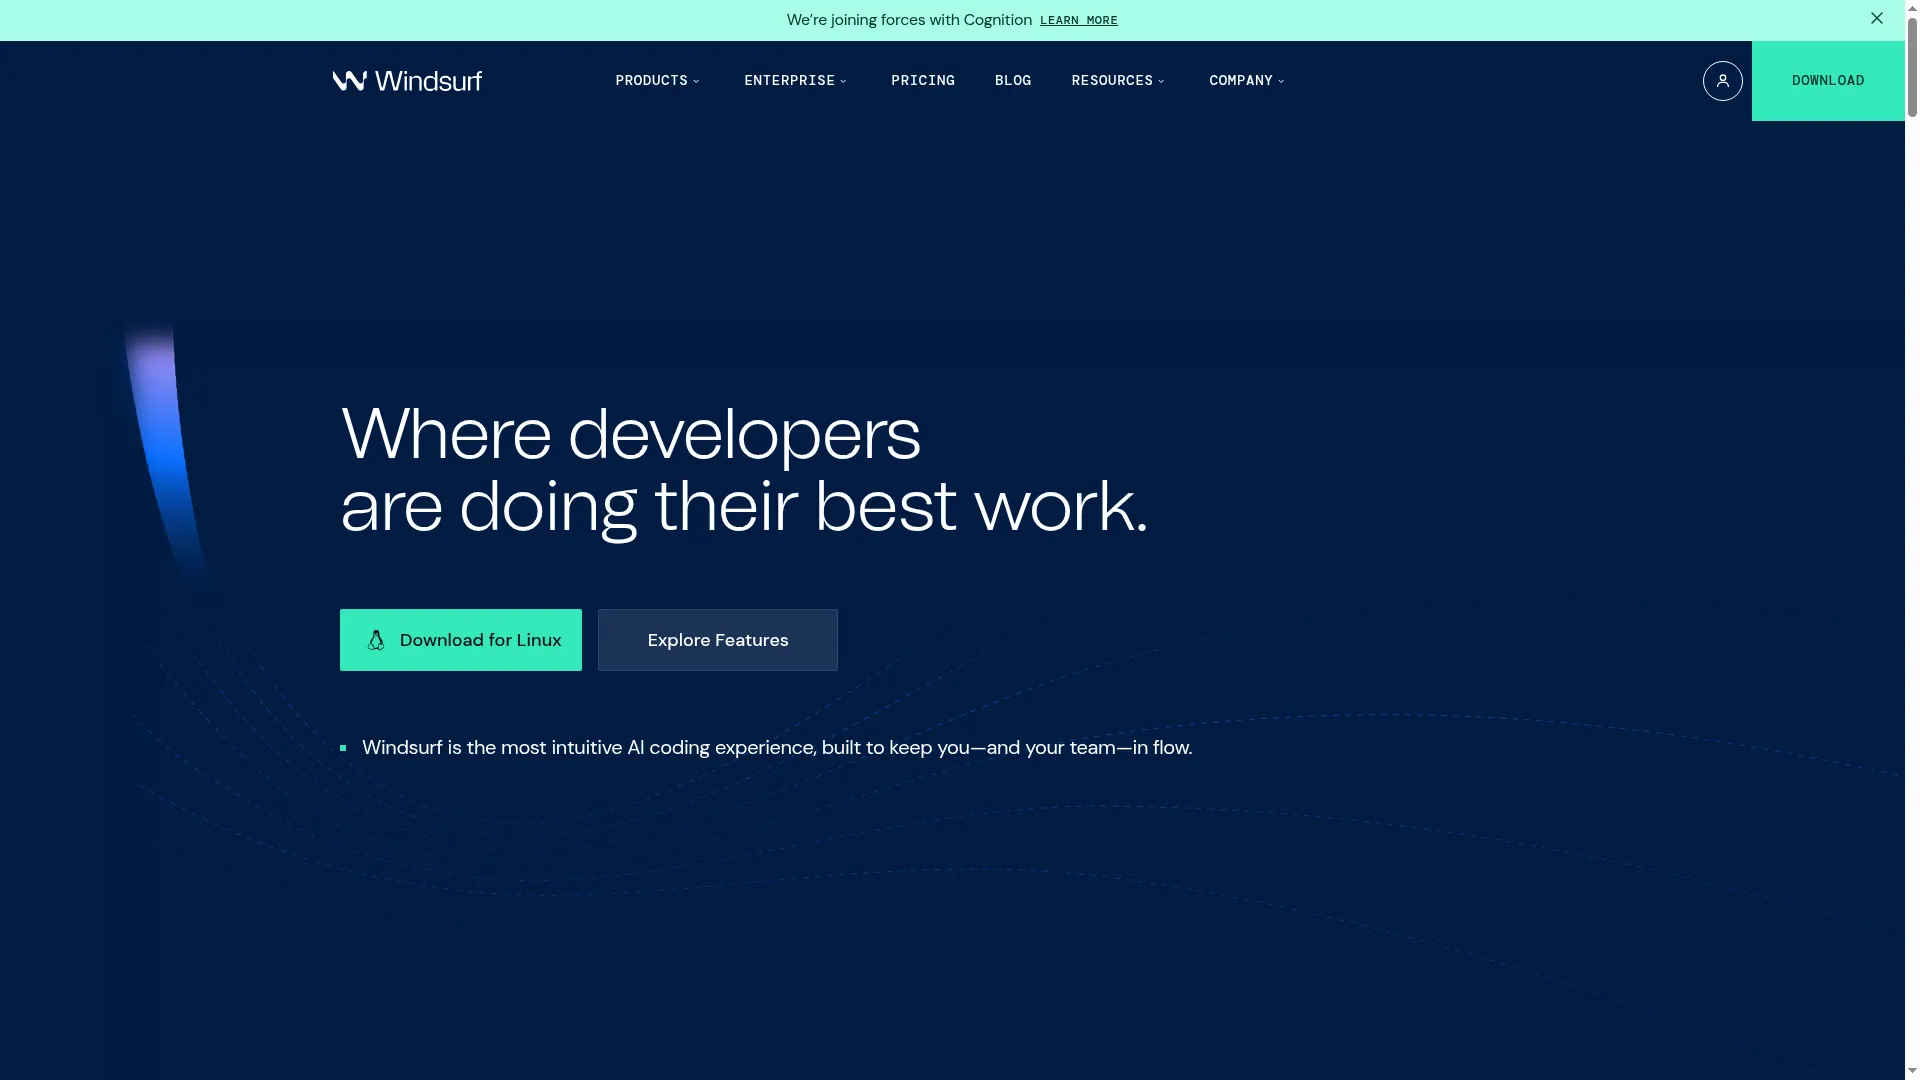The height and width of the screenshot is (1080, 1920).
Task: Click the Learn More banner link
Action: pyautogui.click(x=1078, y=21)
